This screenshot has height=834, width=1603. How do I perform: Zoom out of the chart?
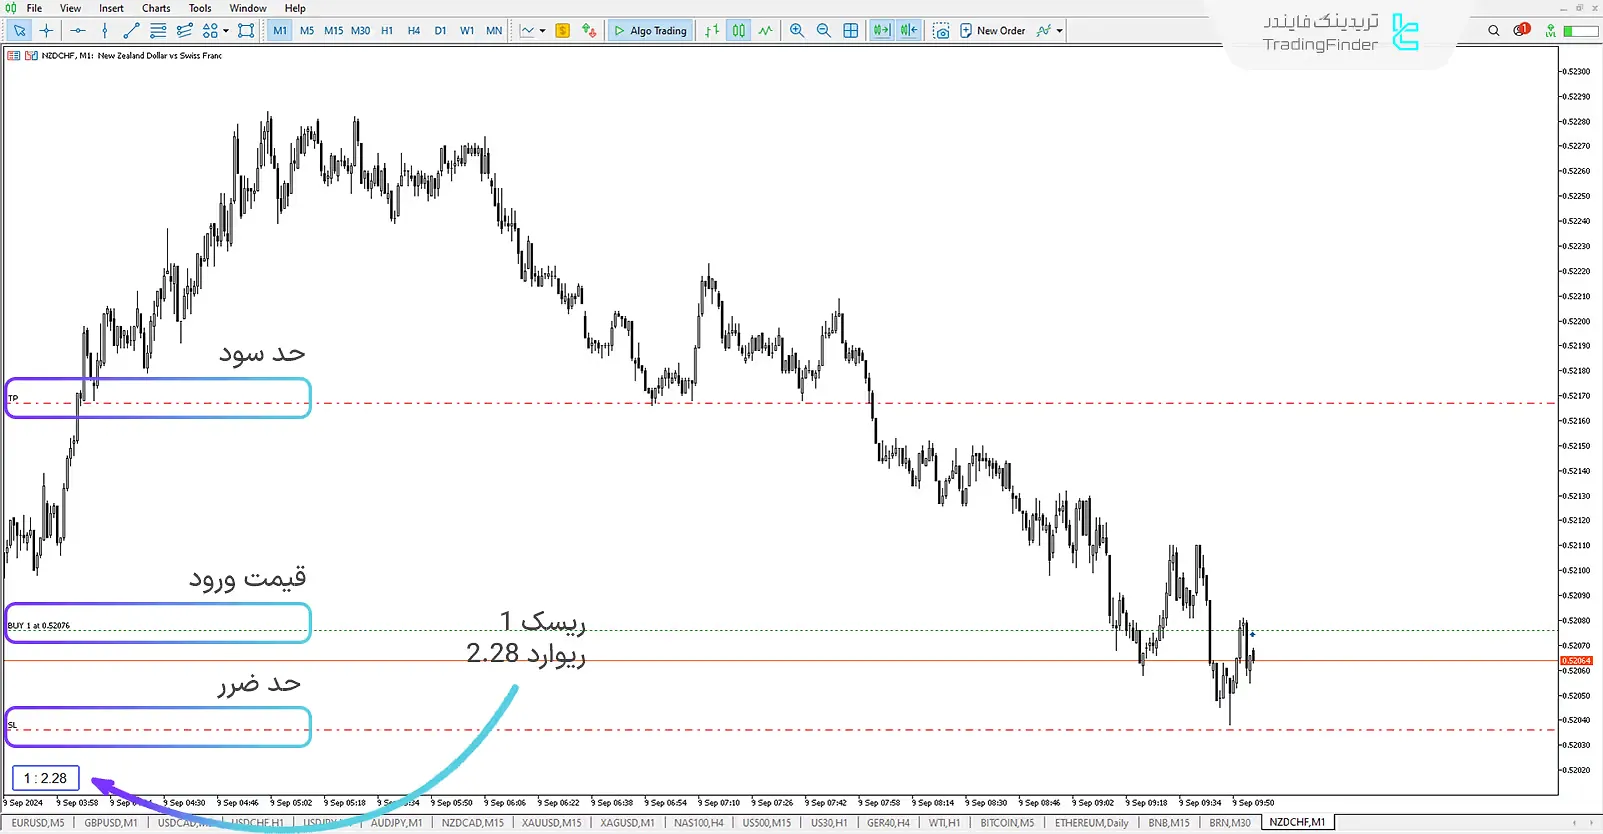[823, 31]
